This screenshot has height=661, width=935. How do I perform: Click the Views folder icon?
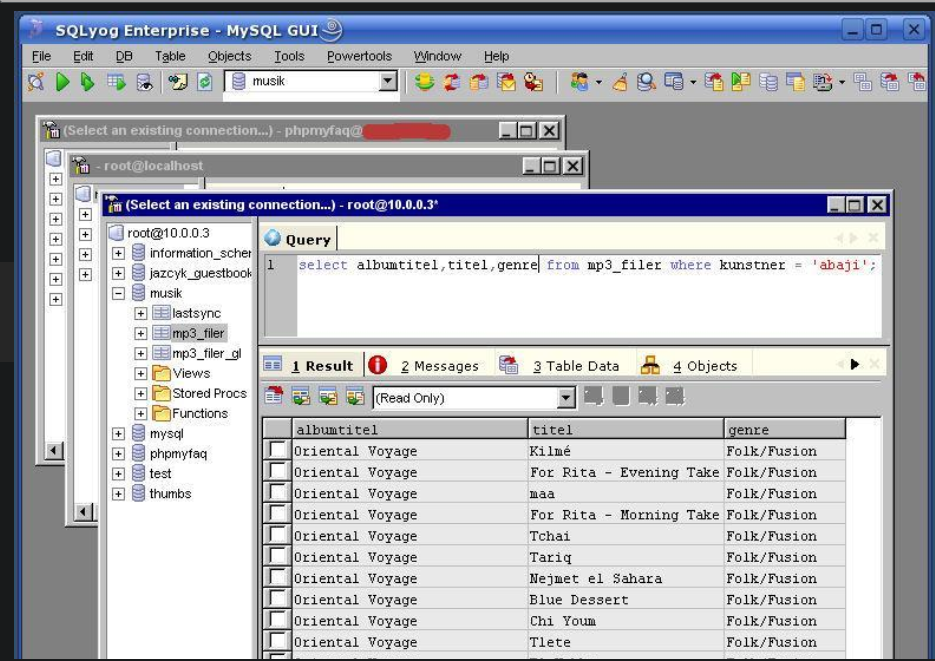pyautogui.click(x=161, y=373)
